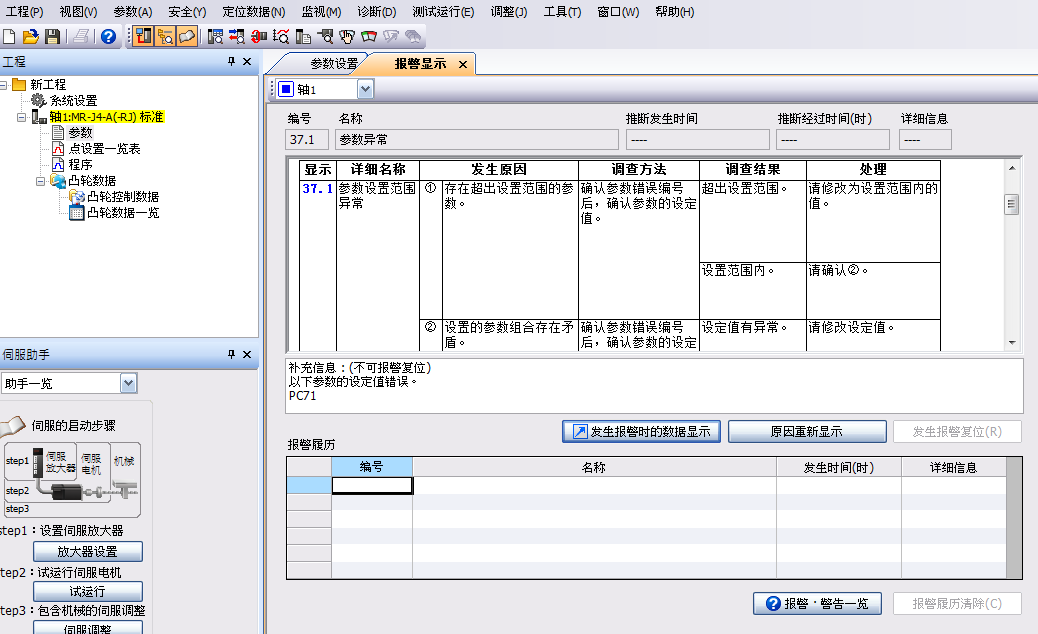Save project with the floppy disk icon
This screenshot has width=1038, height=634.
click(x=52, y=37)
